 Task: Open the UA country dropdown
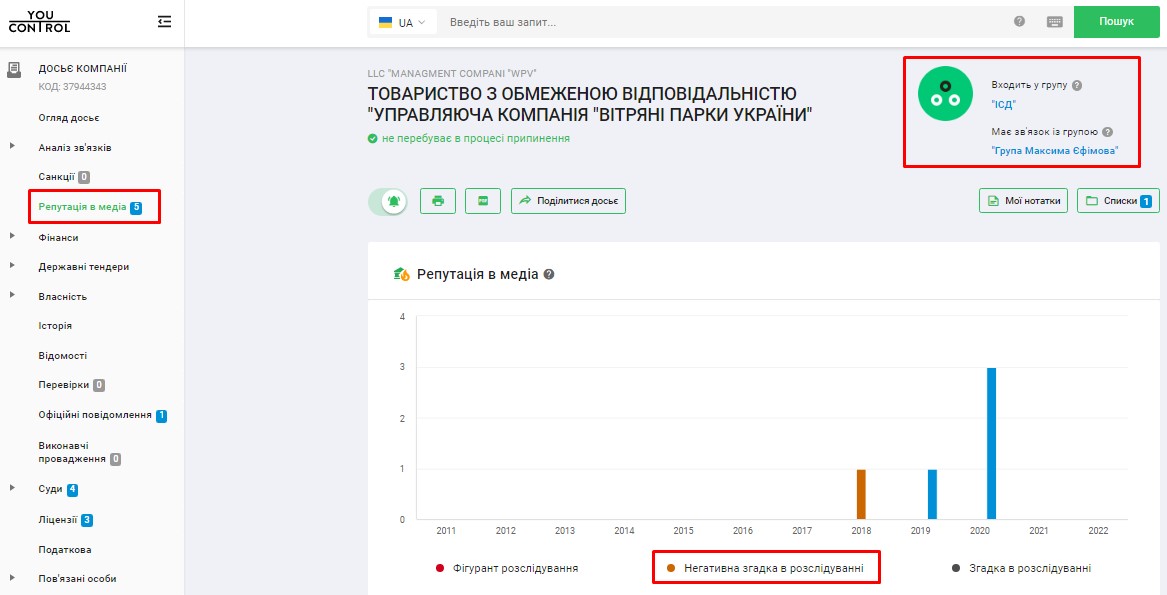coord(403,22)
